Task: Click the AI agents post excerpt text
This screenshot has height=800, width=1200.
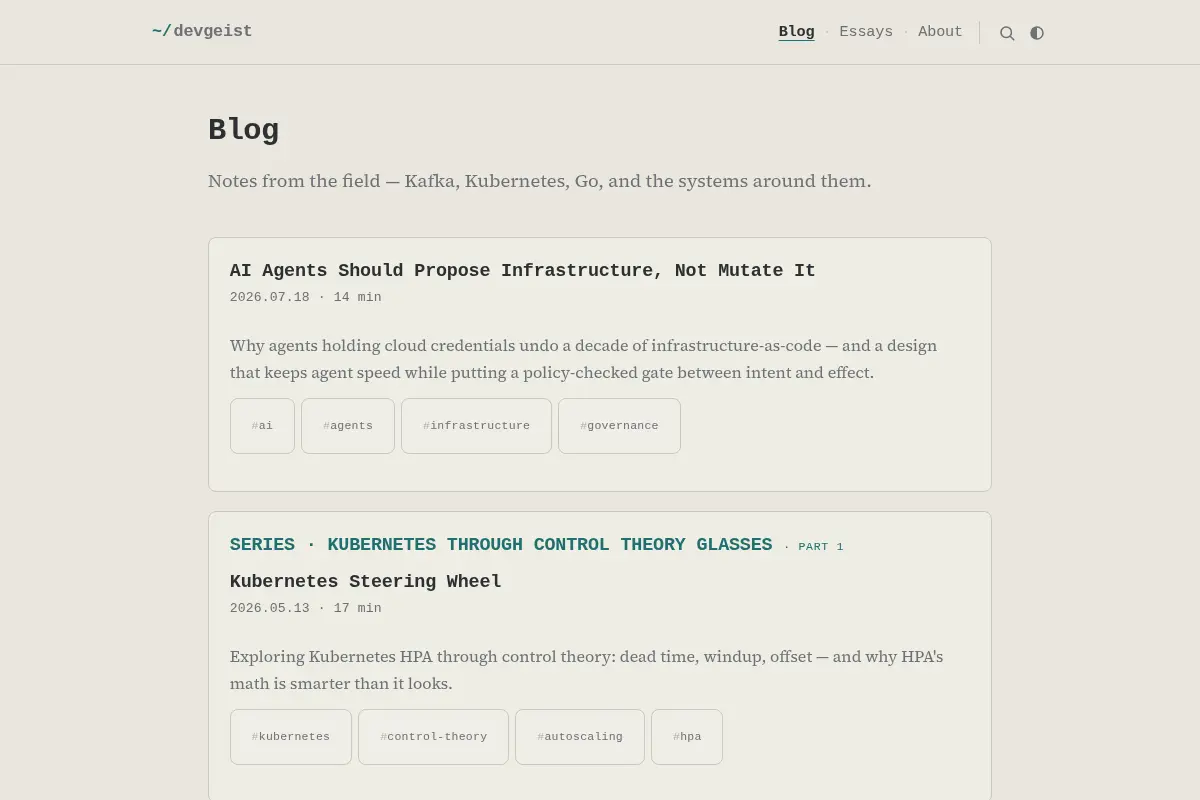Action: pyautogui.click(x=583, y=359)
